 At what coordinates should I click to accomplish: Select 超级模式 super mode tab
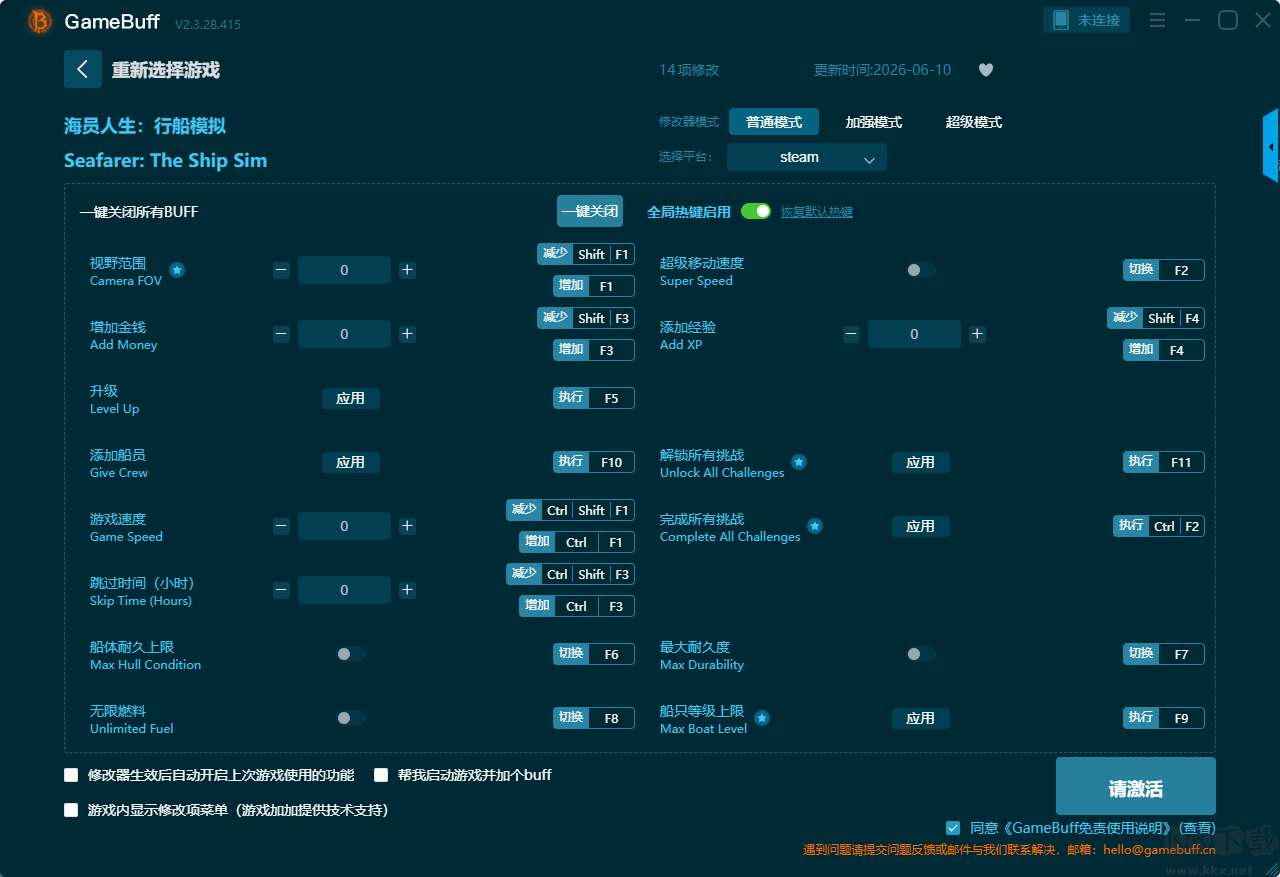coord(974,122)
